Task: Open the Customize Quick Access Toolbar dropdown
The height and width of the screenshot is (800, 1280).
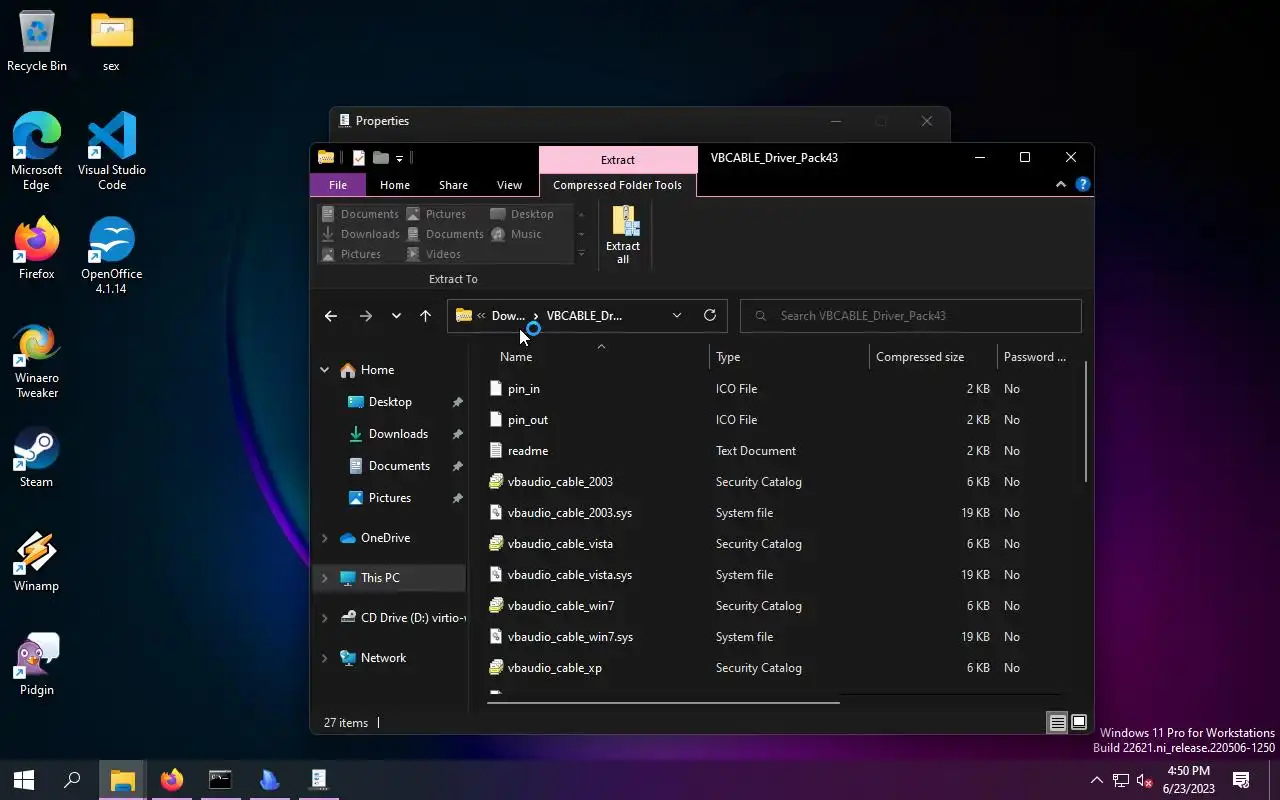Action: 399,158
